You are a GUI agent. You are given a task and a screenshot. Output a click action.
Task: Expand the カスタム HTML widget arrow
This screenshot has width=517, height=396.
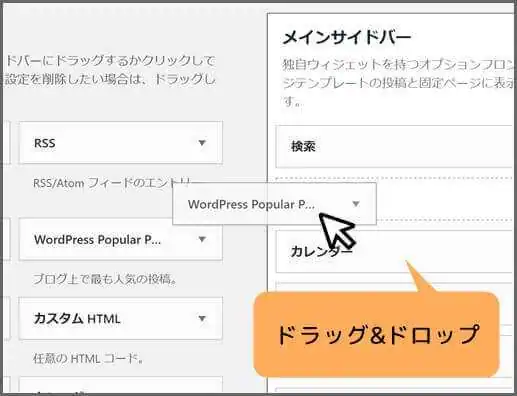pos(202,318)
